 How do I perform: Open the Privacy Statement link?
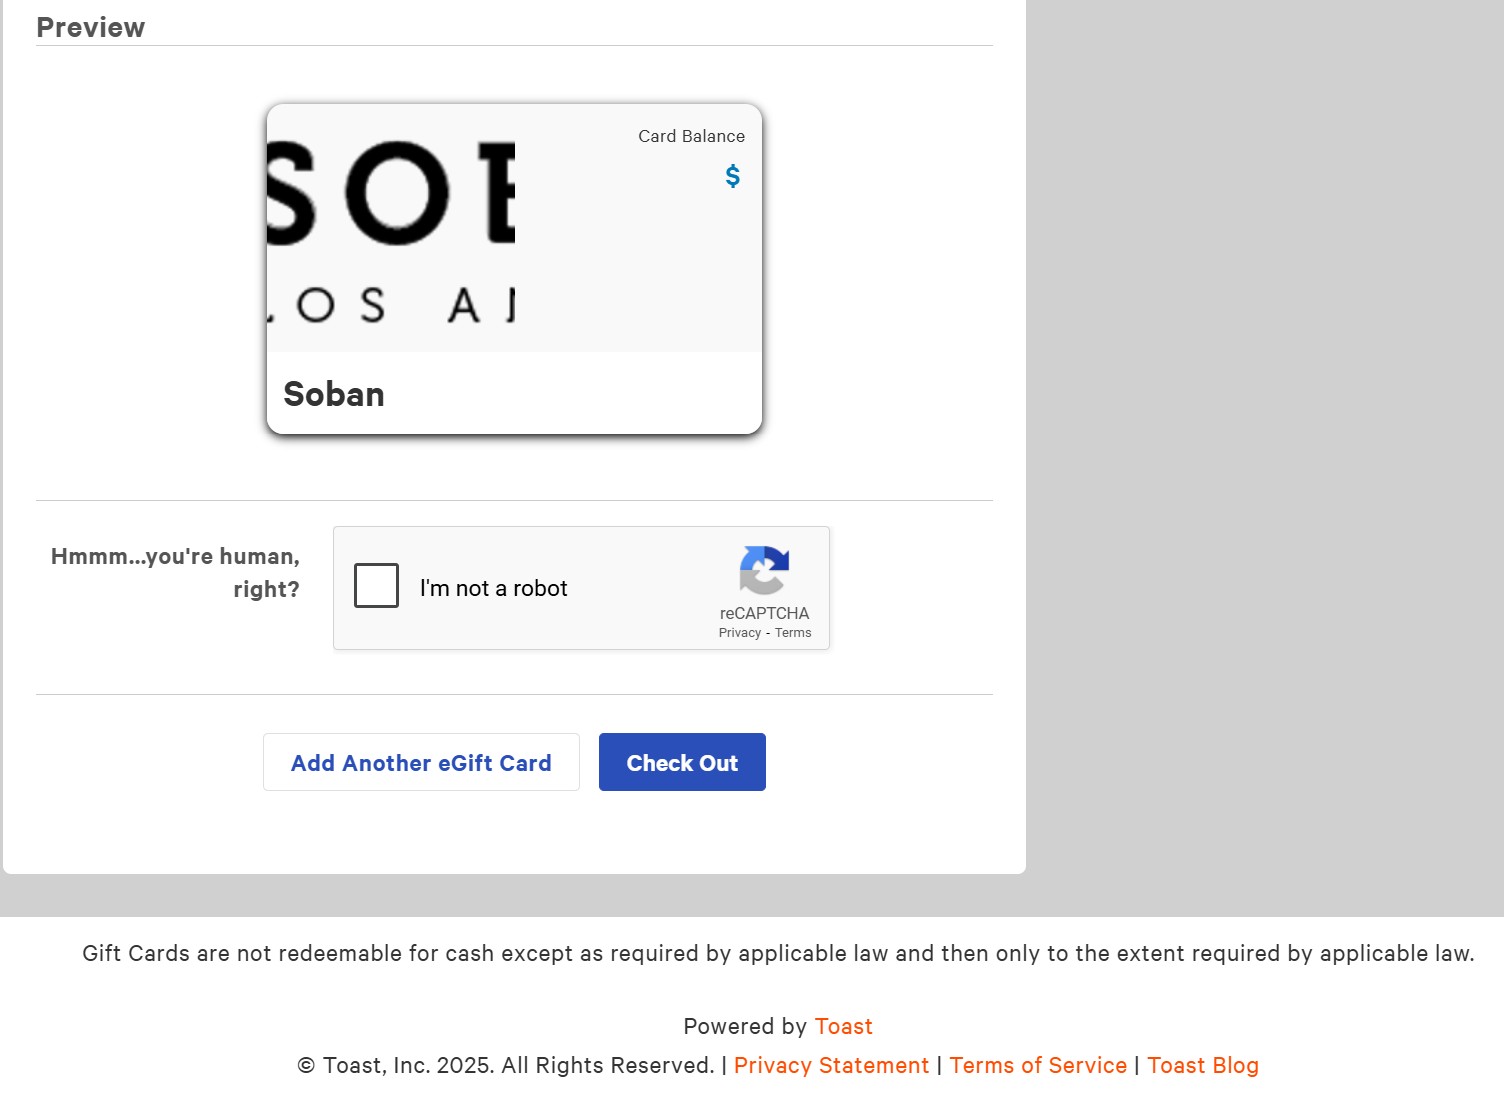tap(831, 1066)
